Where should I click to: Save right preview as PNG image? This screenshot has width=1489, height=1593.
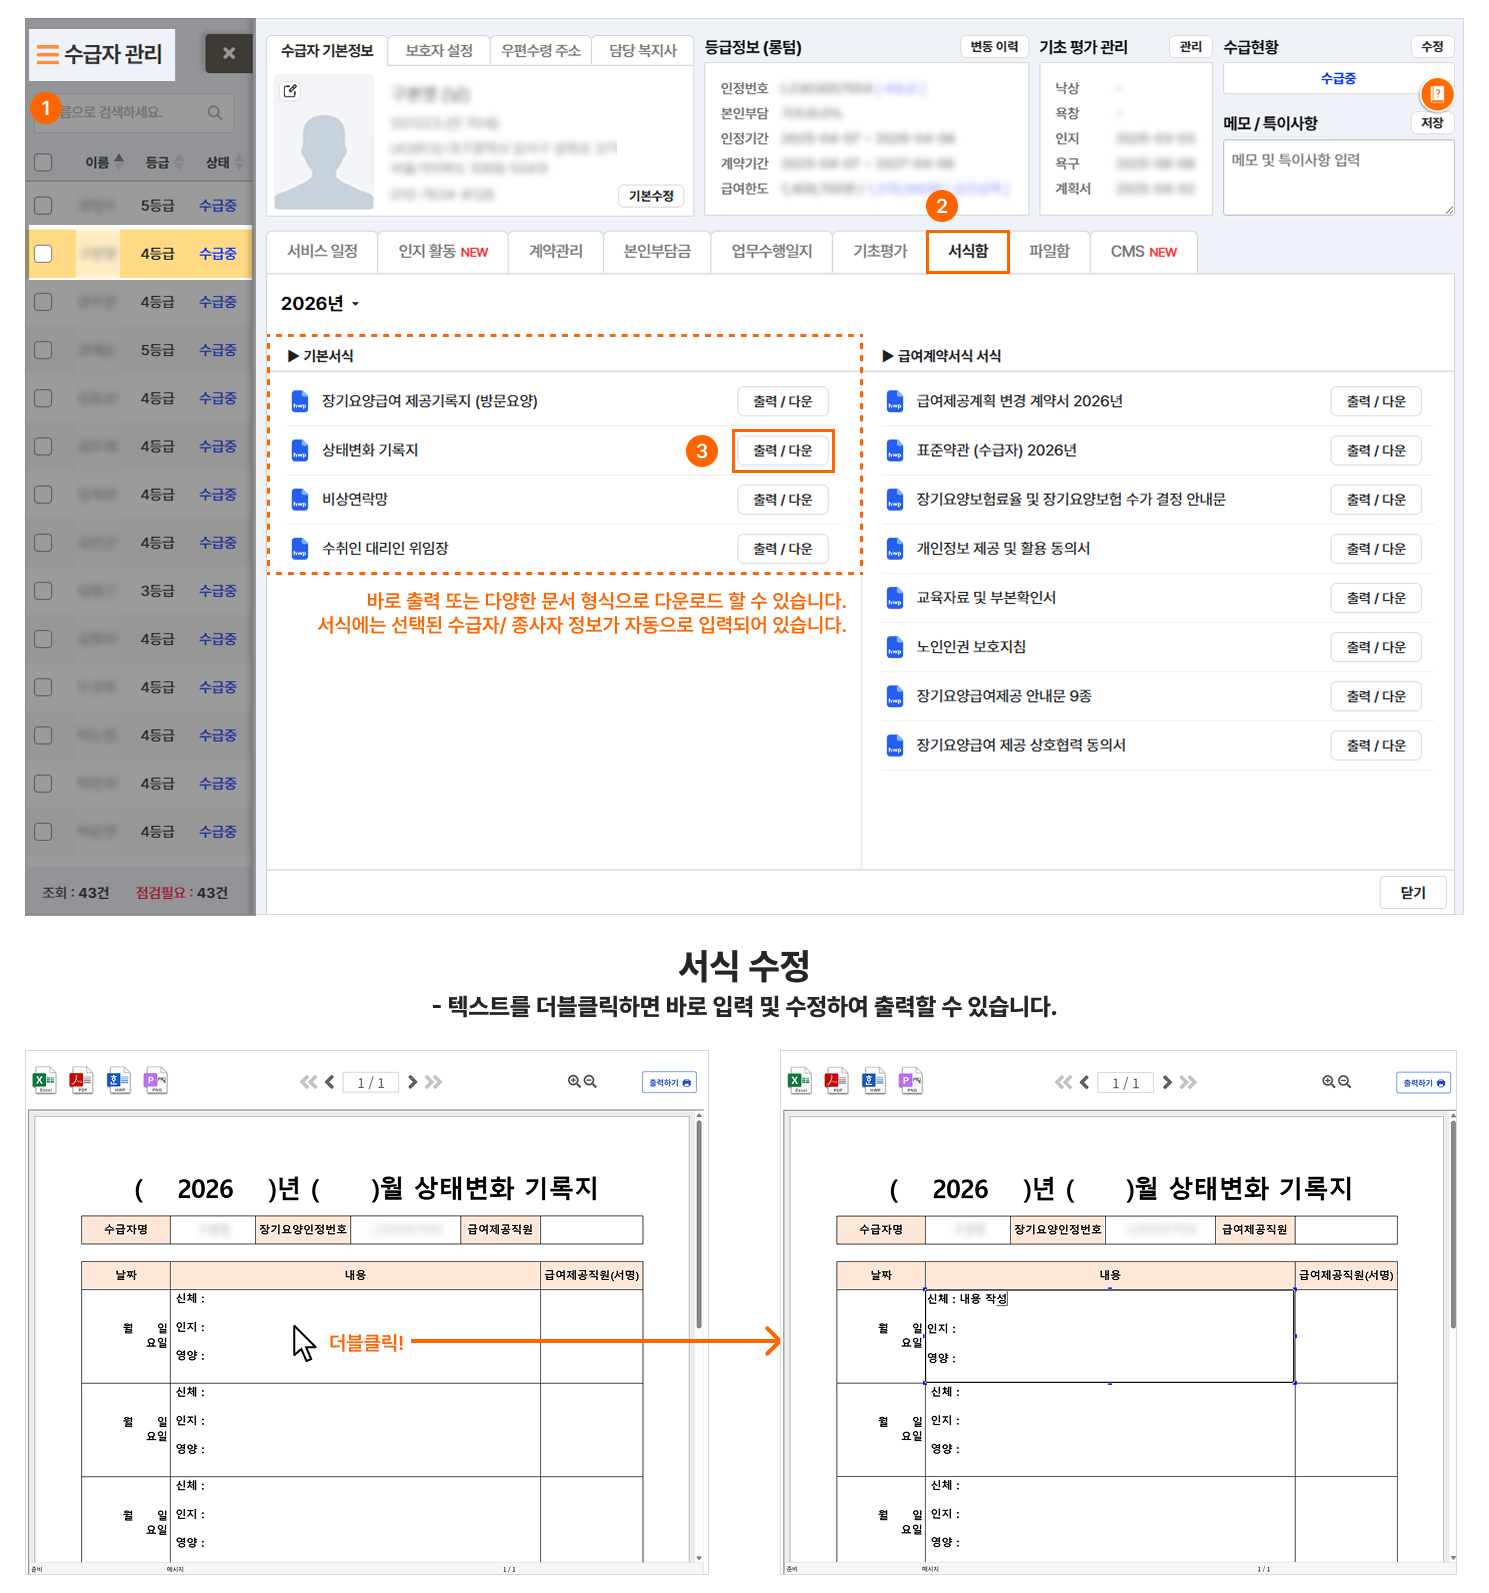911,1081
